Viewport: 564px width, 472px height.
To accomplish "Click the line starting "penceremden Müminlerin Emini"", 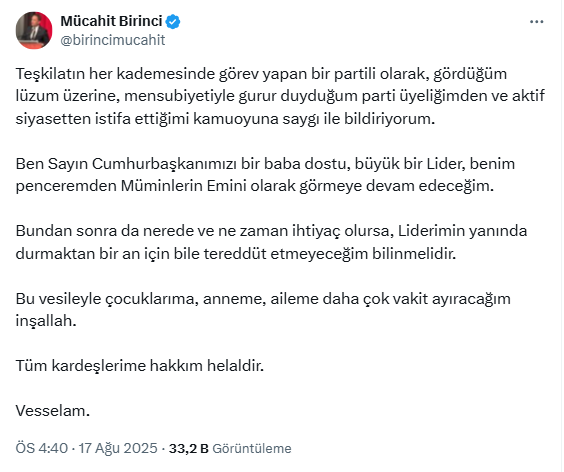I will pyautogui.click(x=255, y=186).
